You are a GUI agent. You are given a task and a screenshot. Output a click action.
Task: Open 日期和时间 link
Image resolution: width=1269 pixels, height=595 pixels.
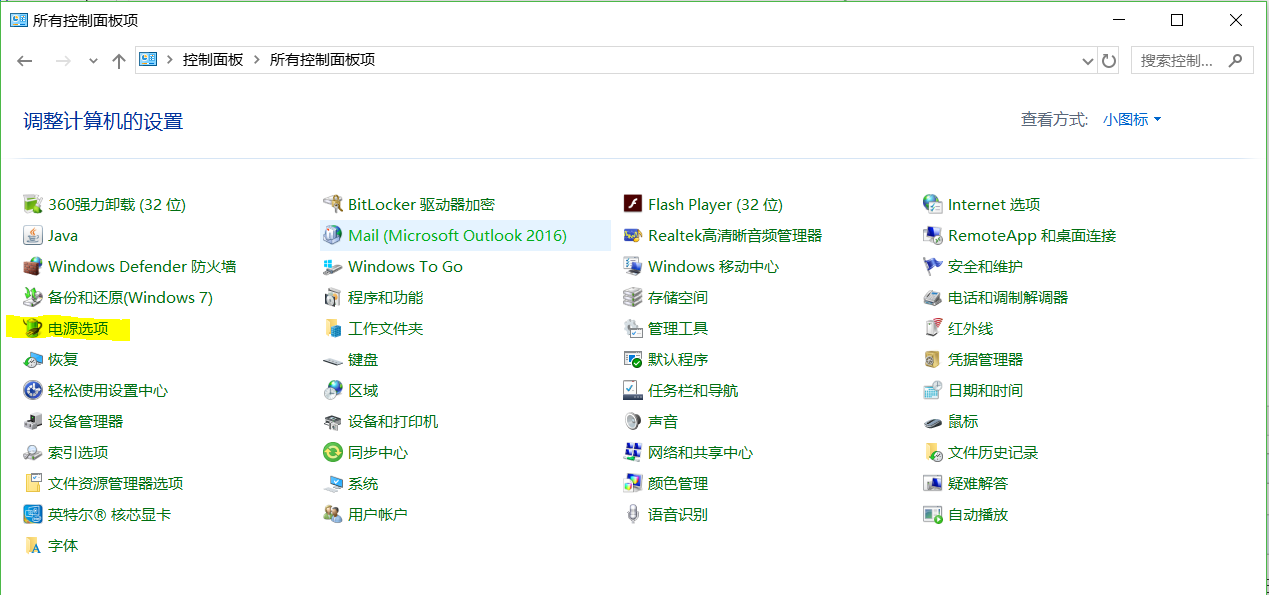click(985, 390)
